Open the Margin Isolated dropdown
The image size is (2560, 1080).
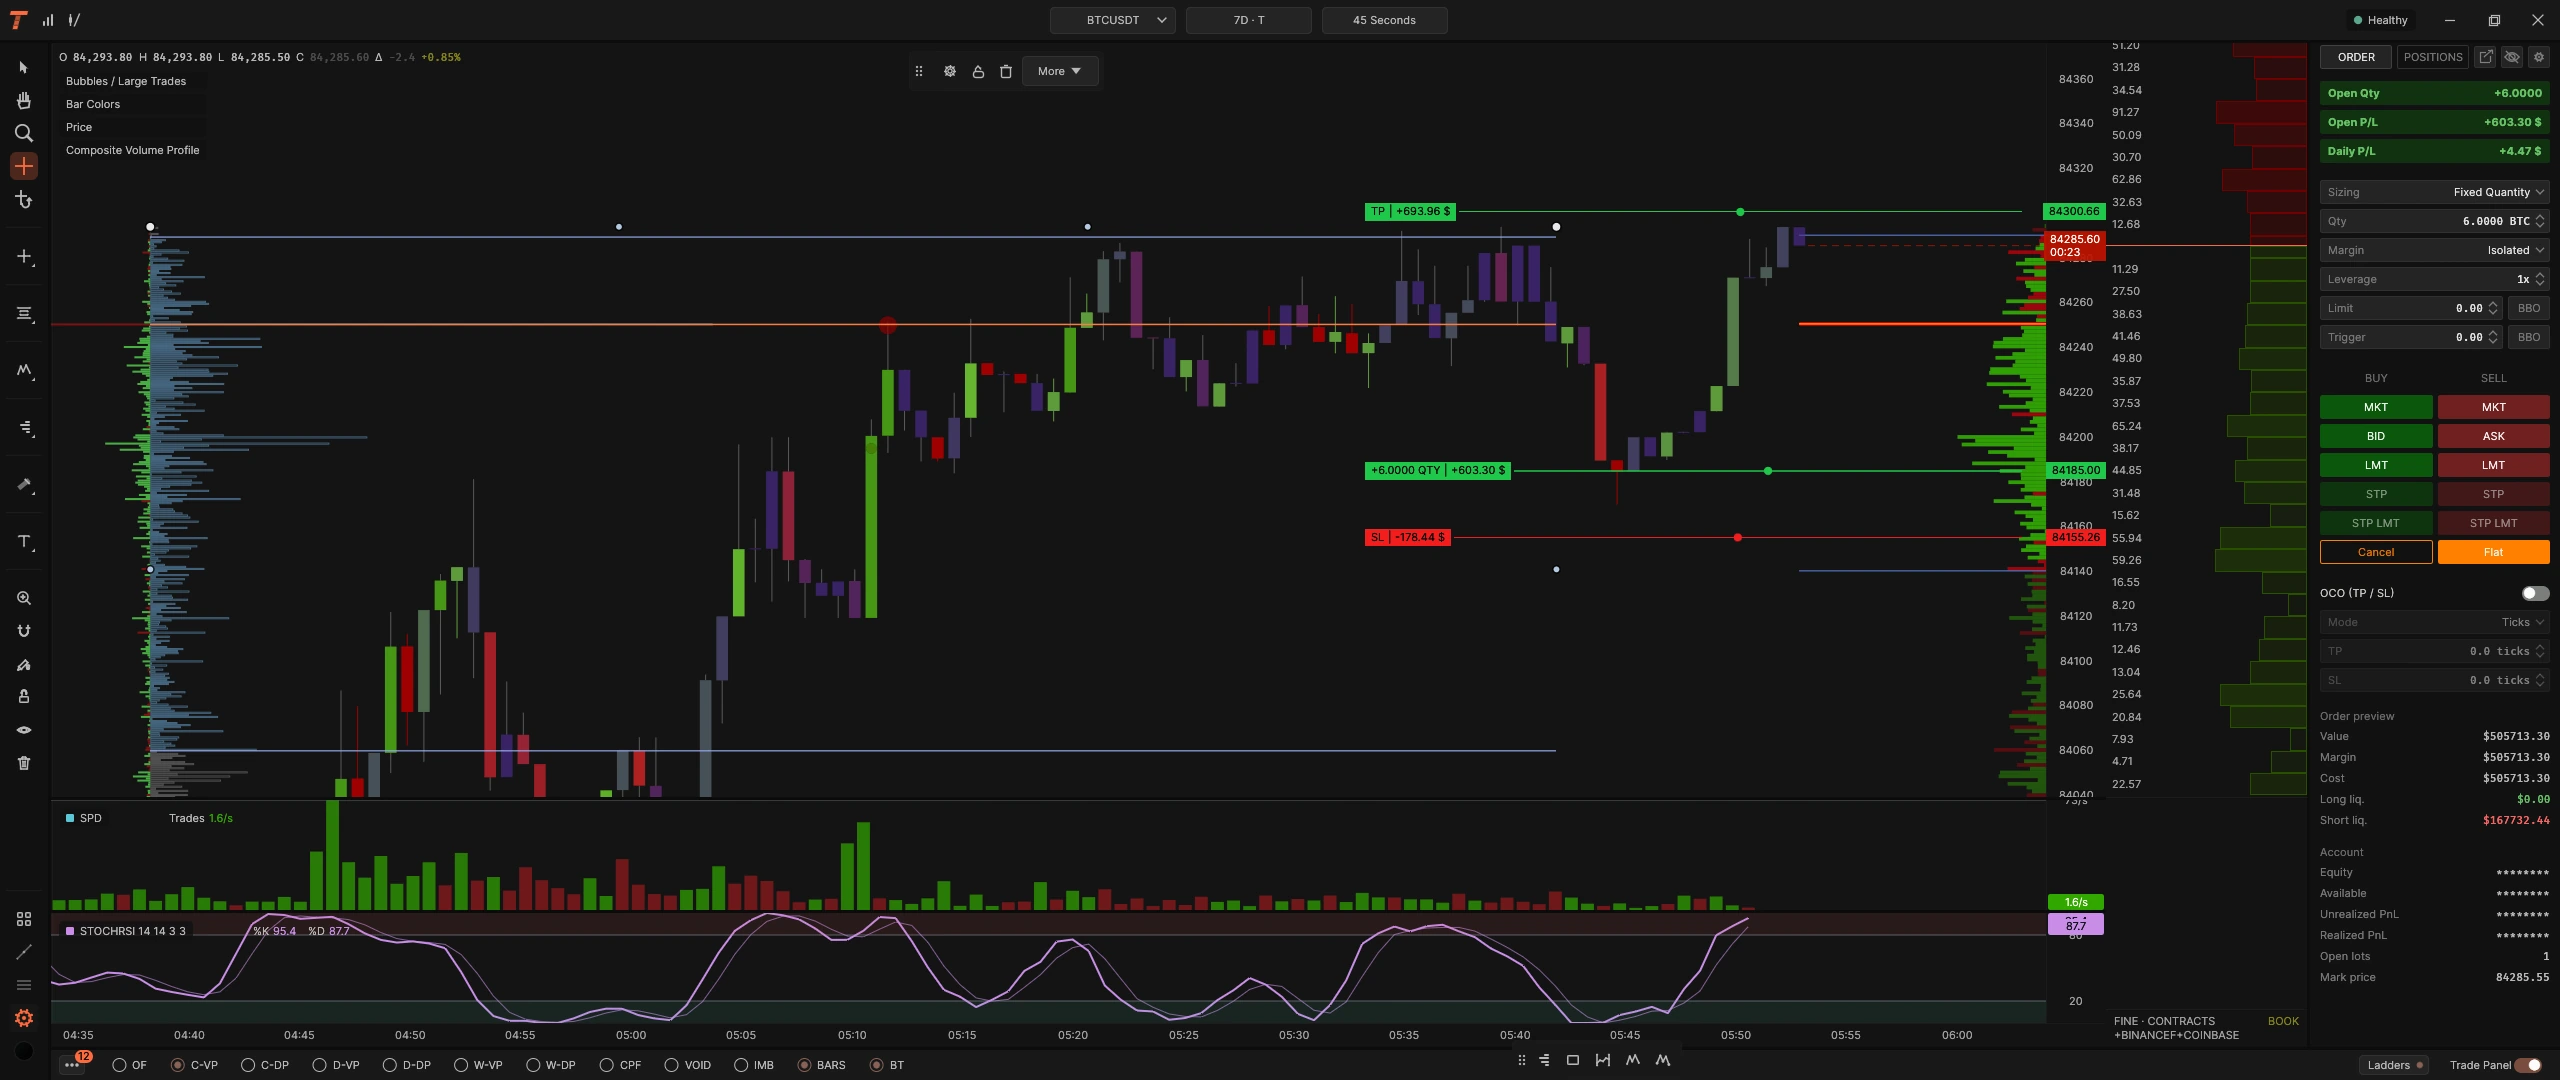(x=2434, y=250)
